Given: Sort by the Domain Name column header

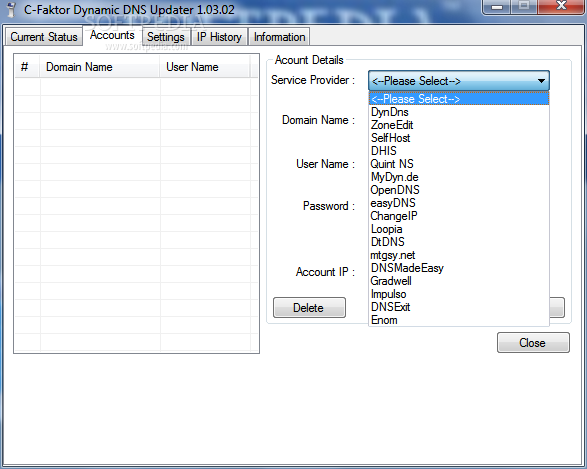Looking at the screenshot, I should [x=100, y=67].
